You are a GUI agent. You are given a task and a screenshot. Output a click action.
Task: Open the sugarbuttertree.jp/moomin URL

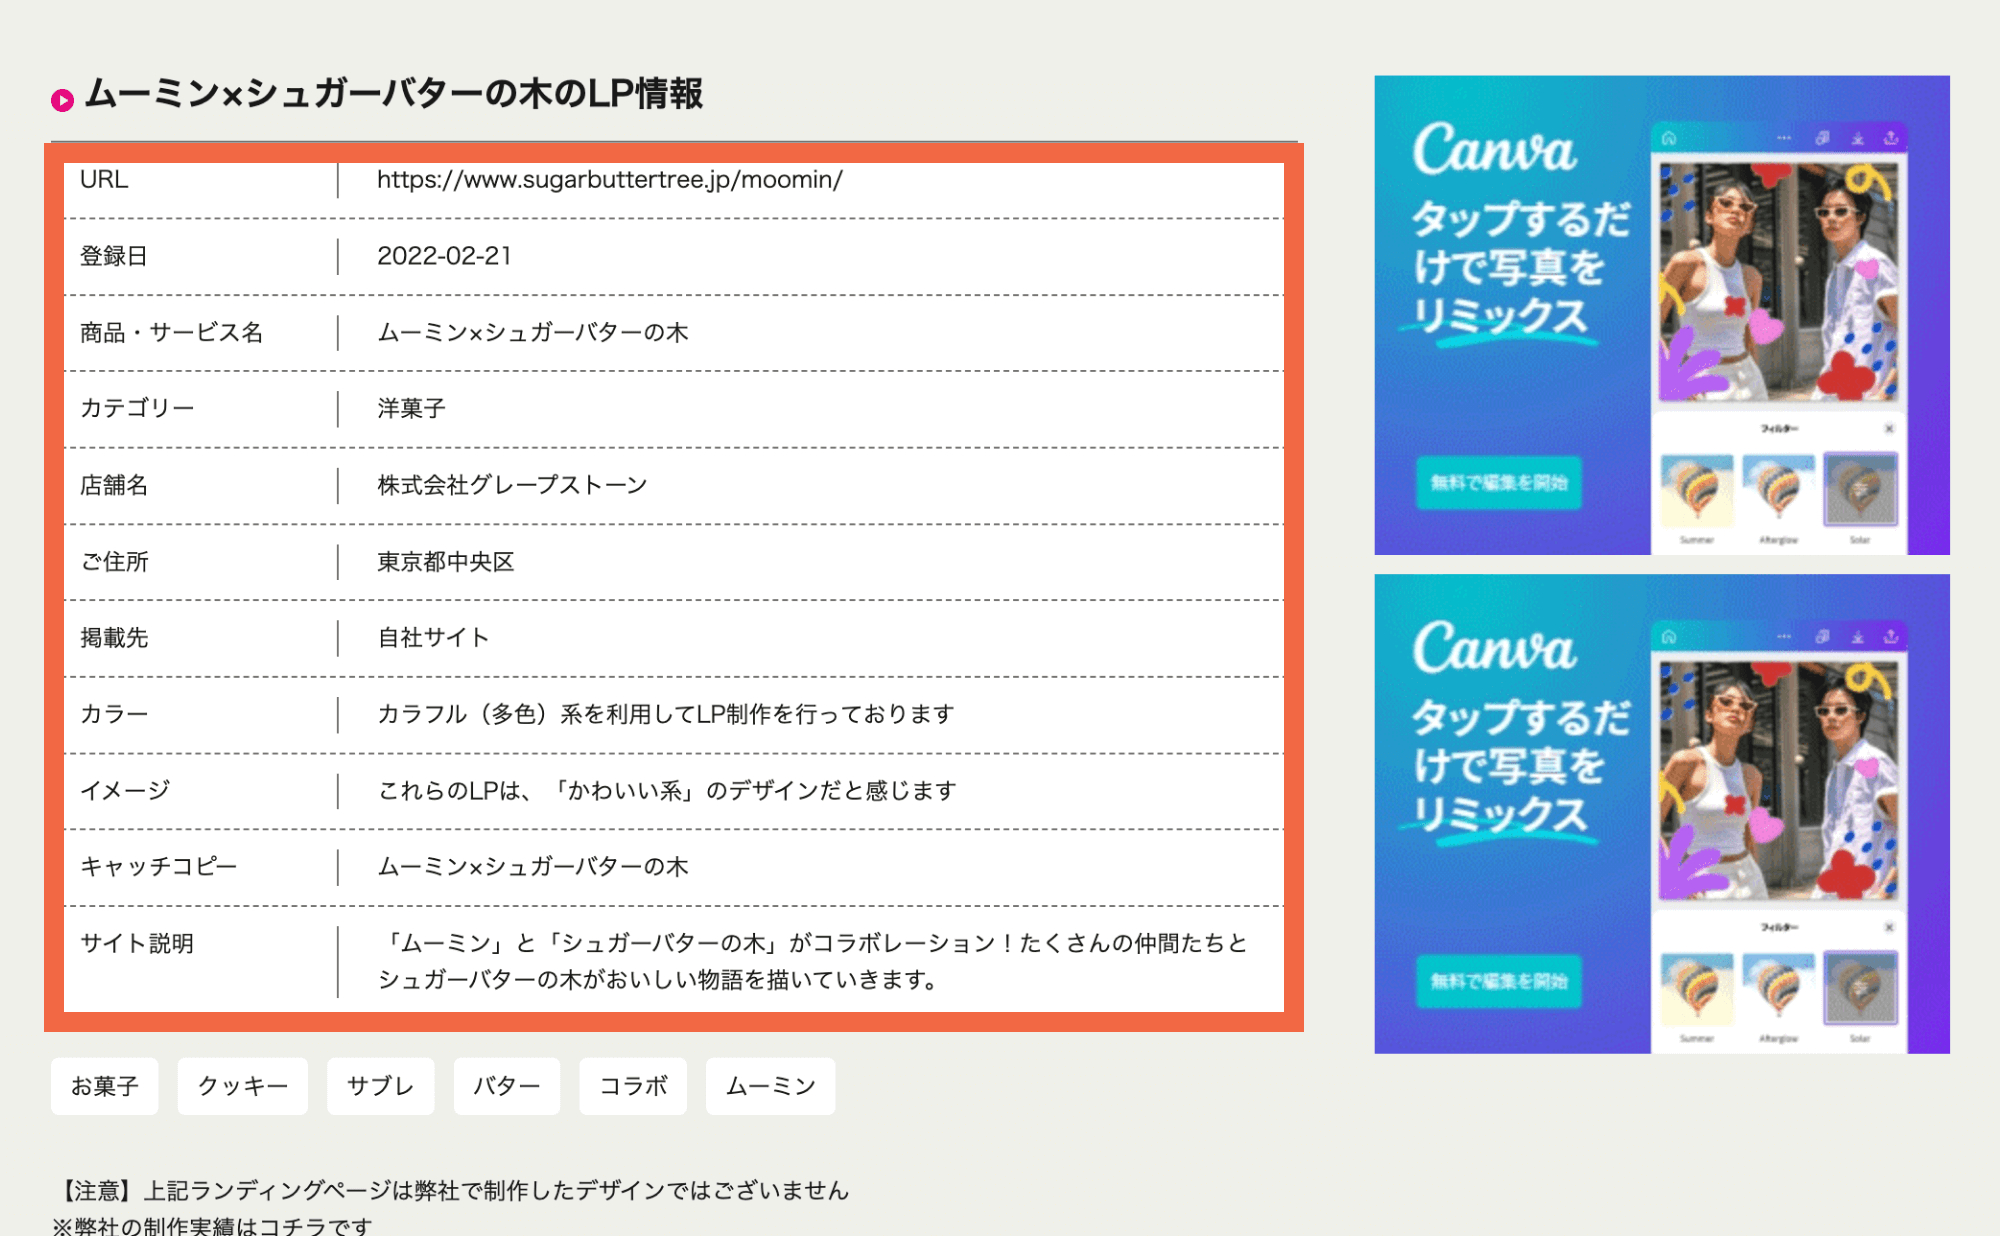click(610, 180)
